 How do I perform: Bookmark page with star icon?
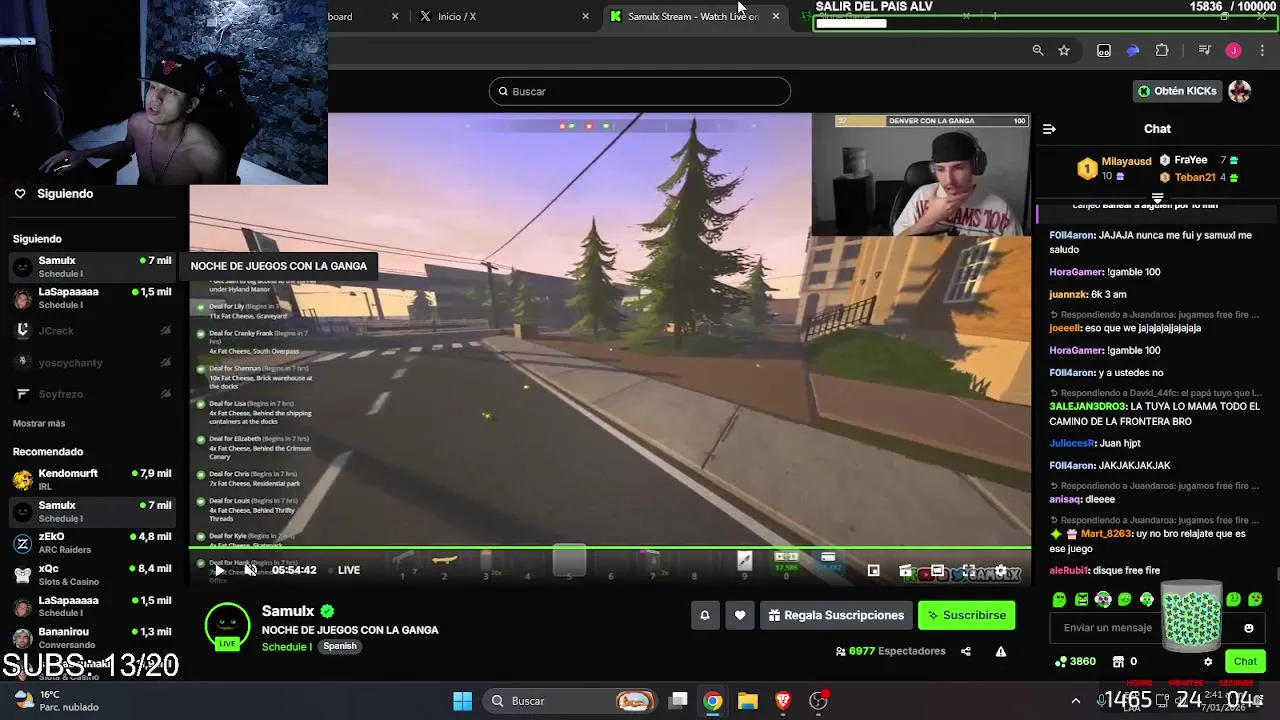coord(1064,50)
